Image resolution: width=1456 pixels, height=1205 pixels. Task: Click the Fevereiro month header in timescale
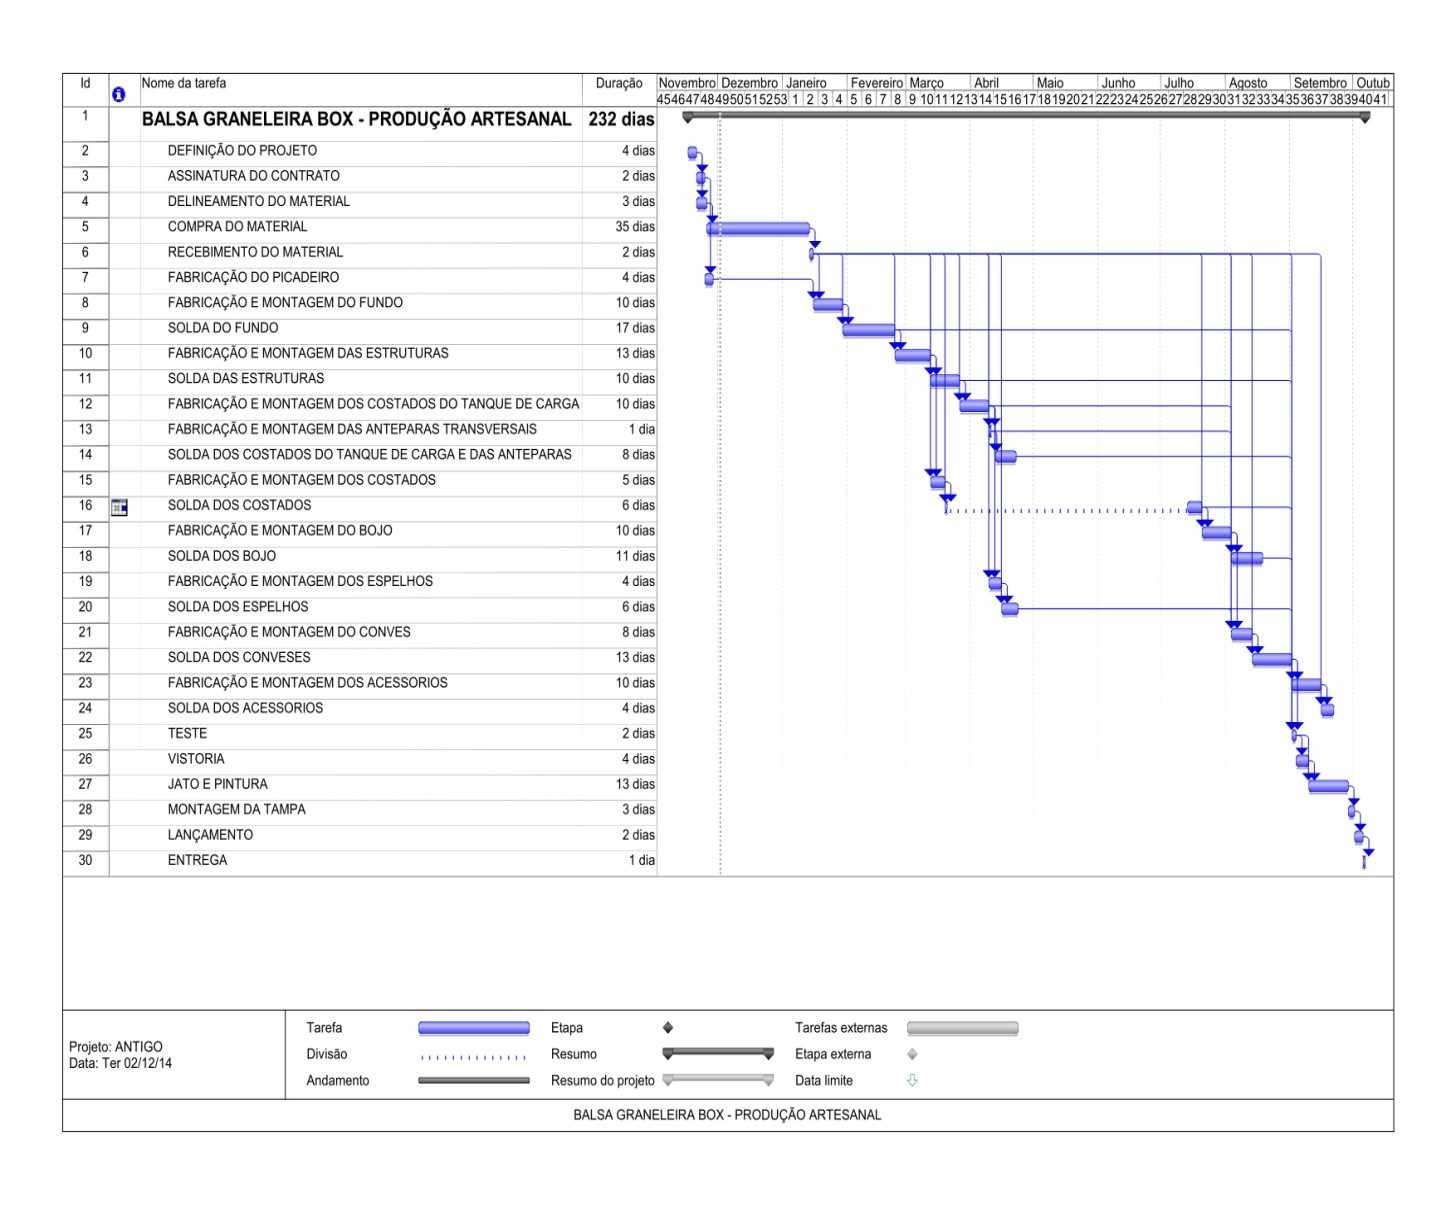pyautogui.click(x=877, y=83)
